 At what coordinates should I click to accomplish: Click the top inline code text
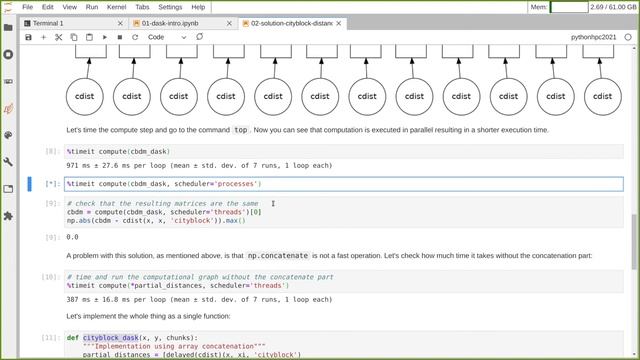(240, 130)
